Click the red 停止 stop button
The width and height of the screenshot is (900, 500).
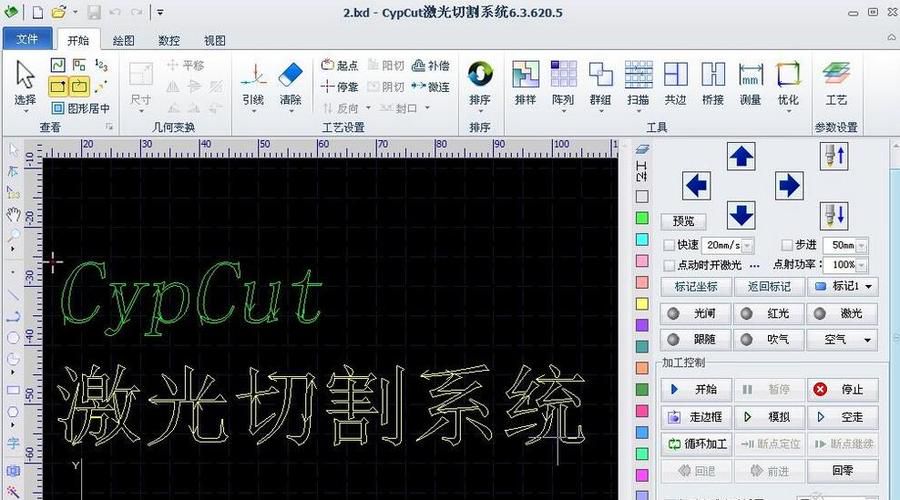pyautogui.click(x=843, y=390)
